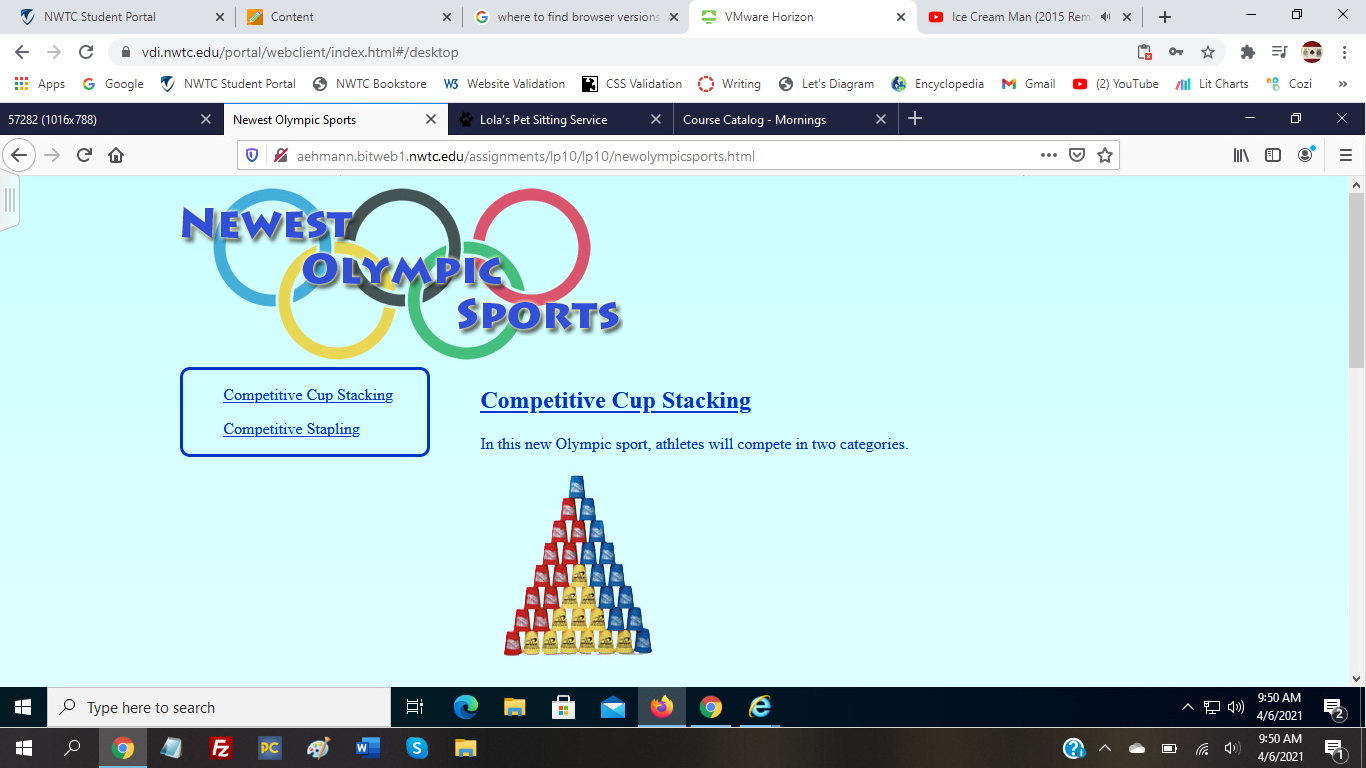The width and height of the screenshot is (1366, 768).
Task: Click the Competitive Cup Stacking heading link
Action: pos(615,400)
